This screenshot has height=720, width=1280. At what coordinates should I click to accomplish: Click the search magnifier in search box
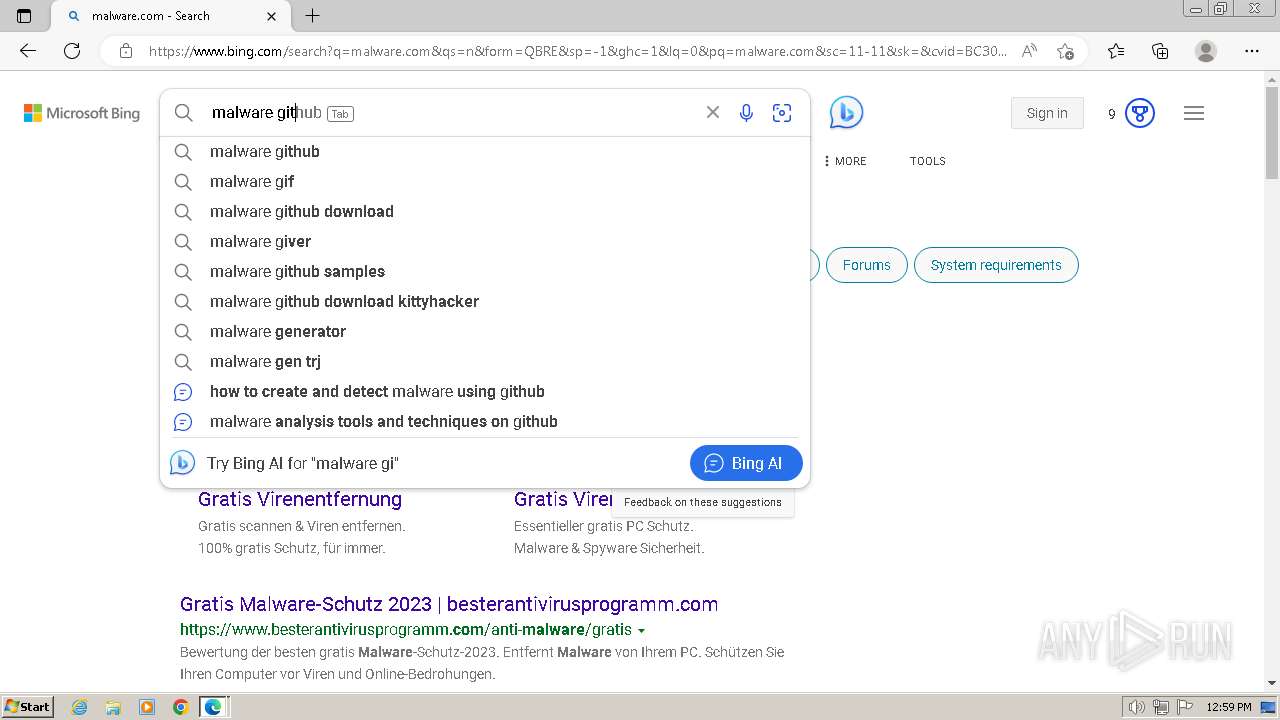183,113
